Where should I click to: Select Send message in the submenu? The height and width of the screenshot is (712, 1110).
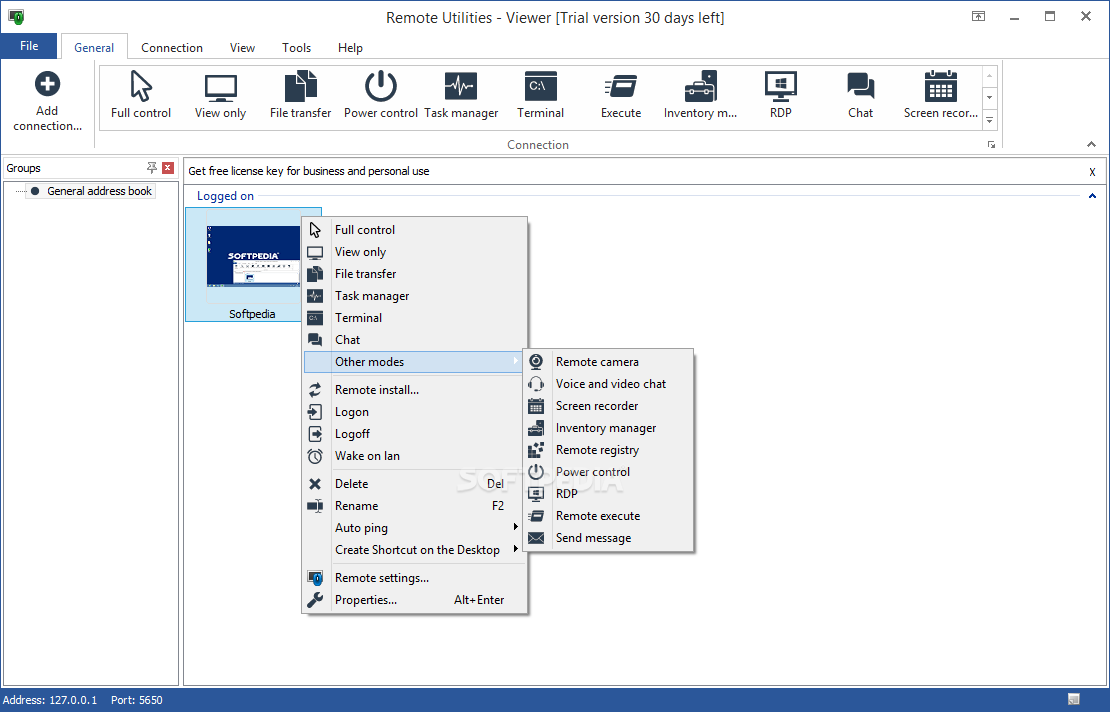click(608, 538)
